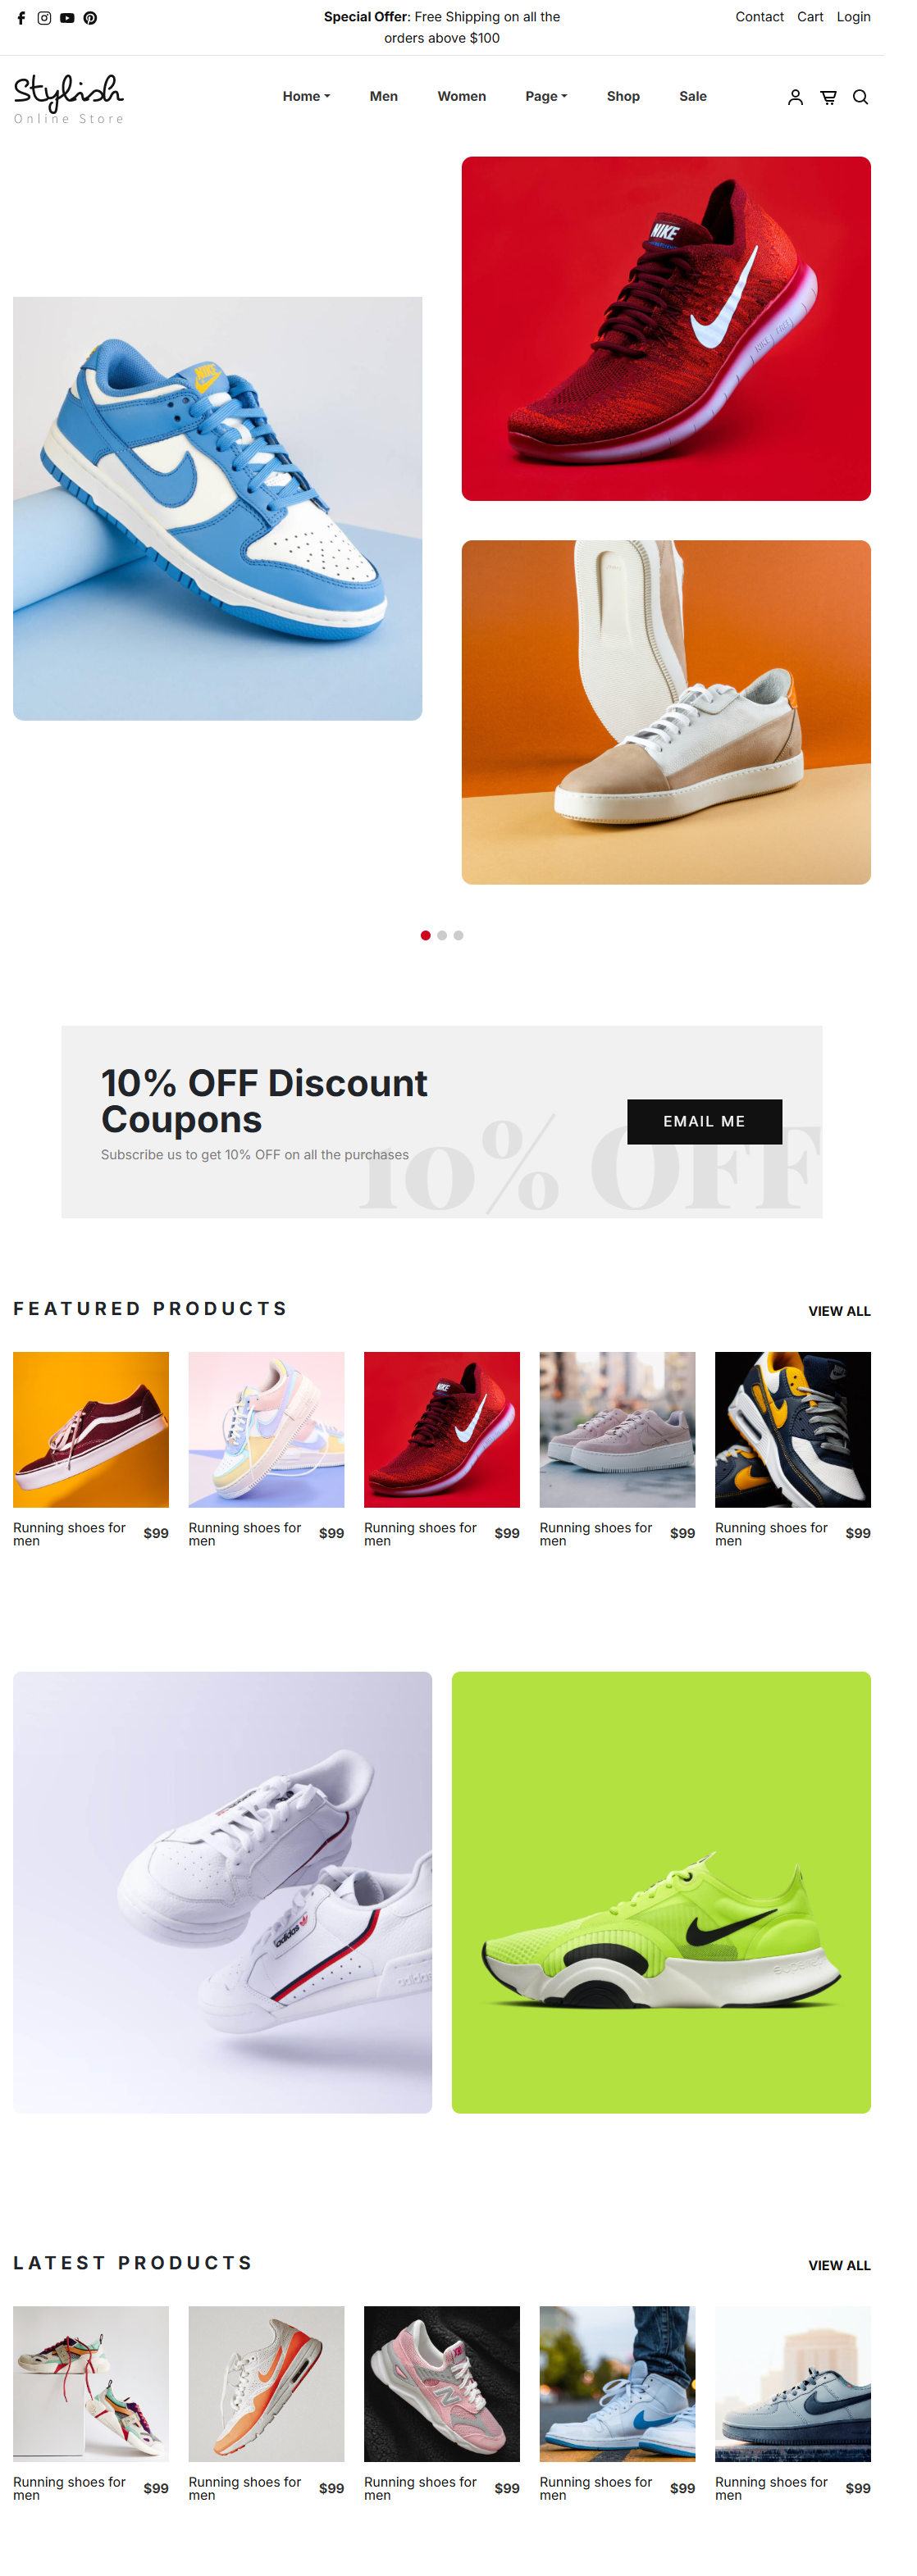Expand the Page dropdown menu
The image size is (917, 2576).
[x=546, y=96]
